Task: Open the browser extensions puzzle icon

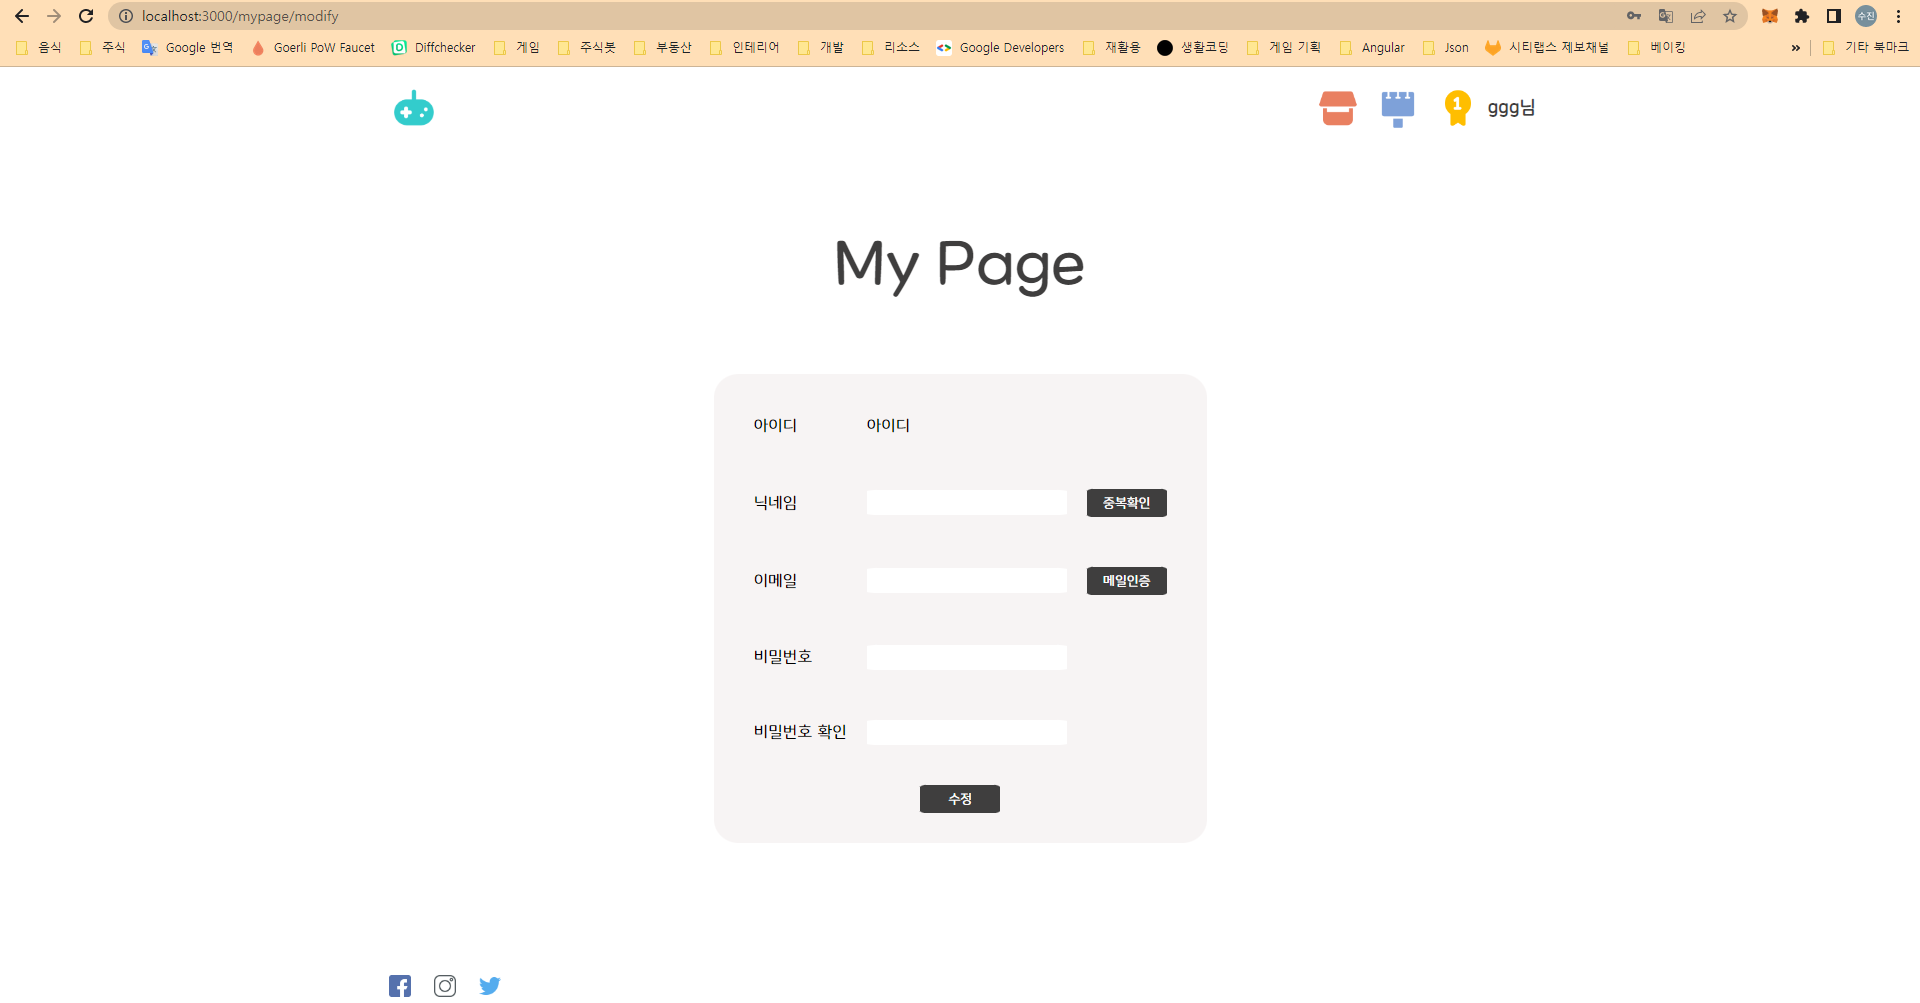Action: [1803, 16]
